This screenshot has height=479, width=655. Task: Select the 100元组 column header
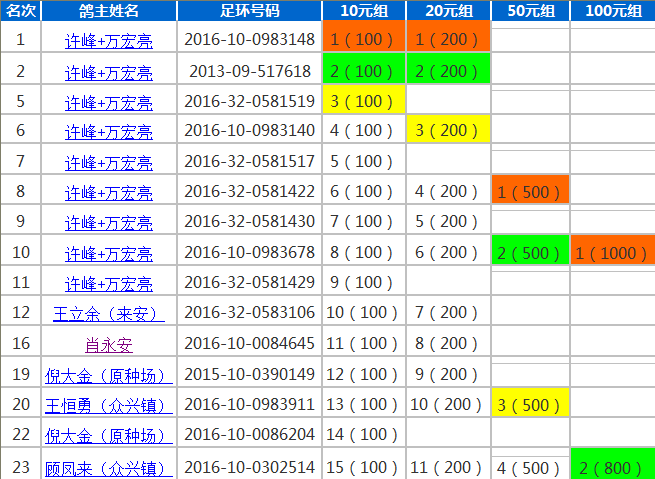click(612, 11)
